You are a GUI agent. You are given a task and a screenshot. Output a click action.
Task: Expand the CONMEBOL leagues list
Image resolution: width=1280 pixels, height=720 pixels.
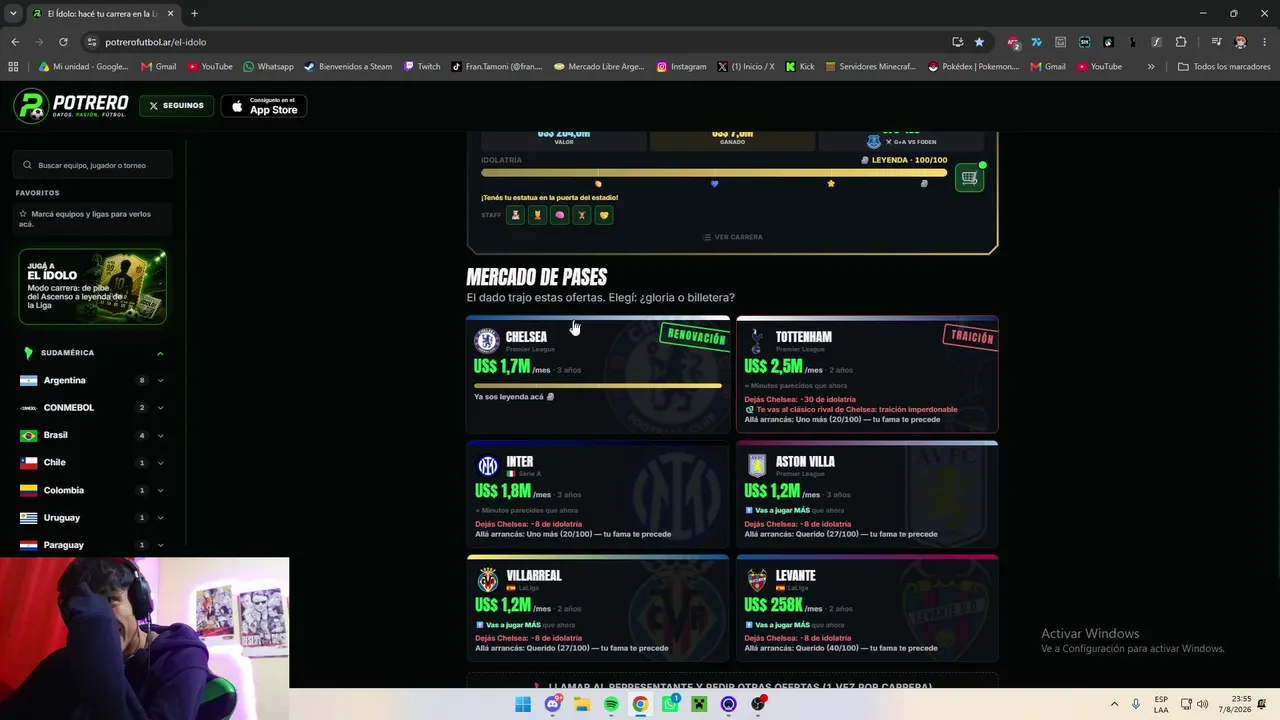coord(160,408)
